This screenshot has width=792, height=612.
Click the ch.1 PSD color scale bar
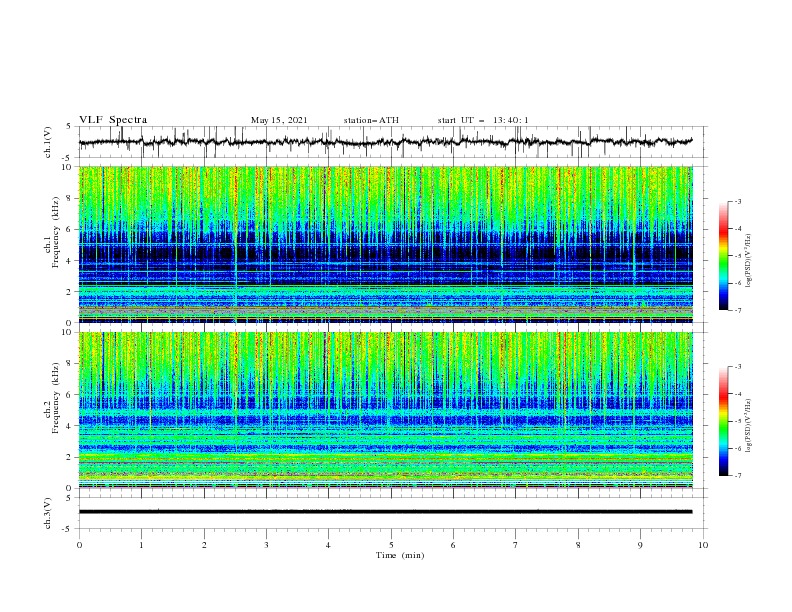(723, 256)
